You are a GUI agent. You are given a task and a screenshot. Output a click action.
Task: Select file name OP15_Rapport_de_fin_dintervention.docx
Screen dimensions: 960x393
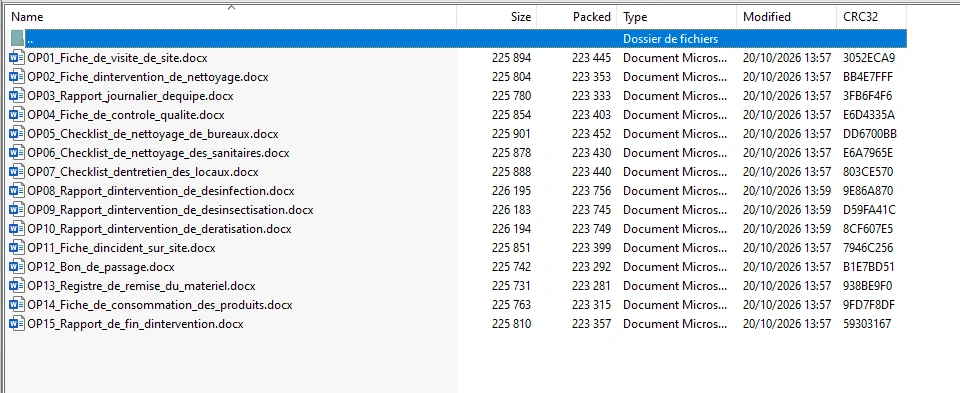(x=135, y=324)
